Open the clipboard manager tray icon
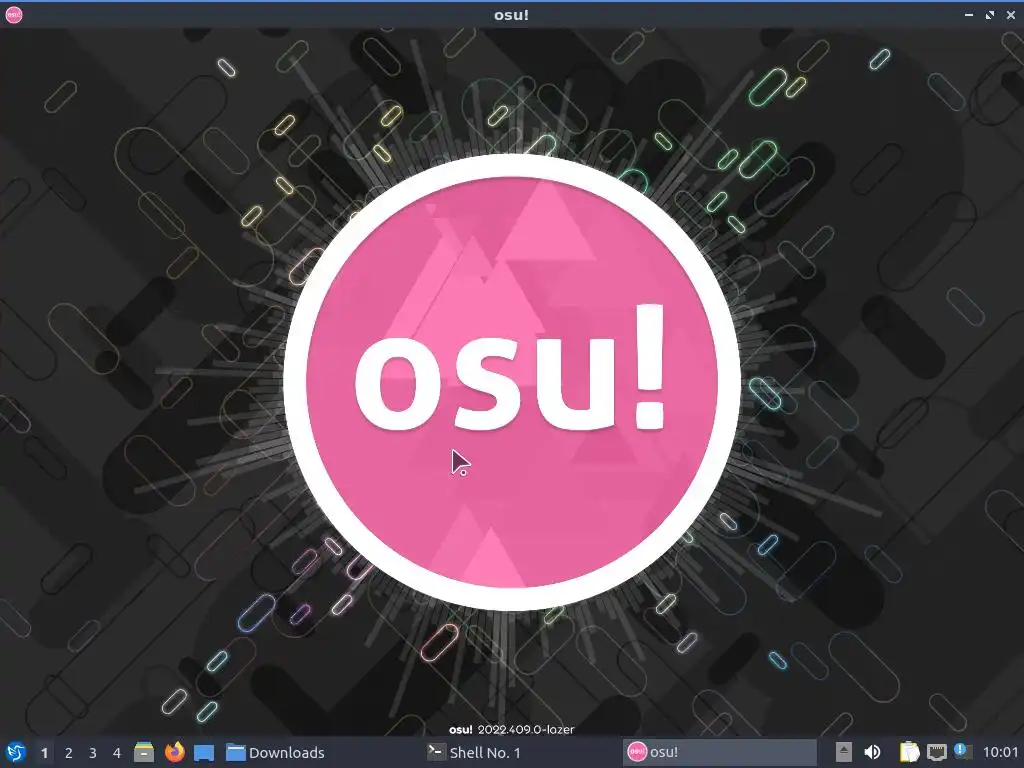This screenshot has height=768, width=1024. click(x=909, y=752)
